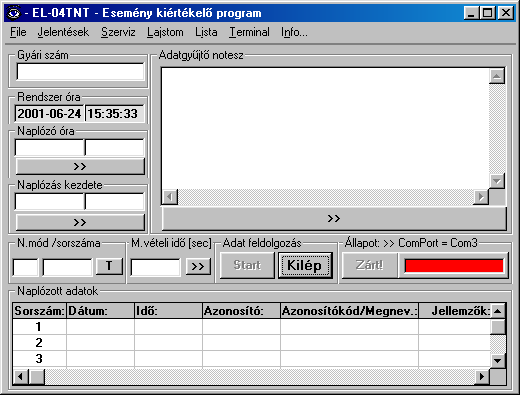Click the table scroll up arrow
The width and height of the screenshot is (520, 395).
(498, 311)
